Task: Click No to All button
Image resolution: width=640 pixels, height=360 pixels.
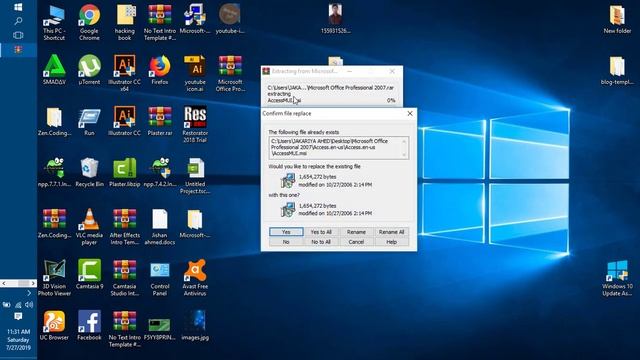Action: tap(321, 242)
